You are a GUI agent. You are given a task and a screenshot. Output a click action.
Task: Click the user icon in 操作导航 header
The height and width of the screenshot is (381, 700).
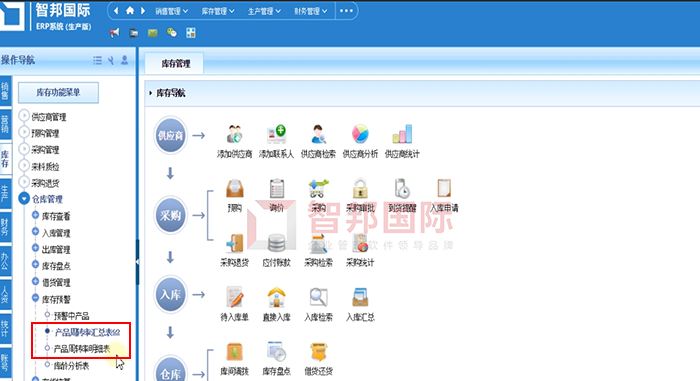[125, 60]
